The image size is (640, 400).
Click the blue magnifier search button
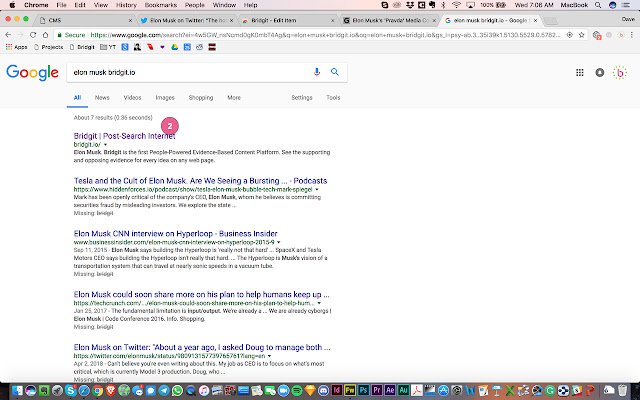pyautogui.click(x=335, y=72)
